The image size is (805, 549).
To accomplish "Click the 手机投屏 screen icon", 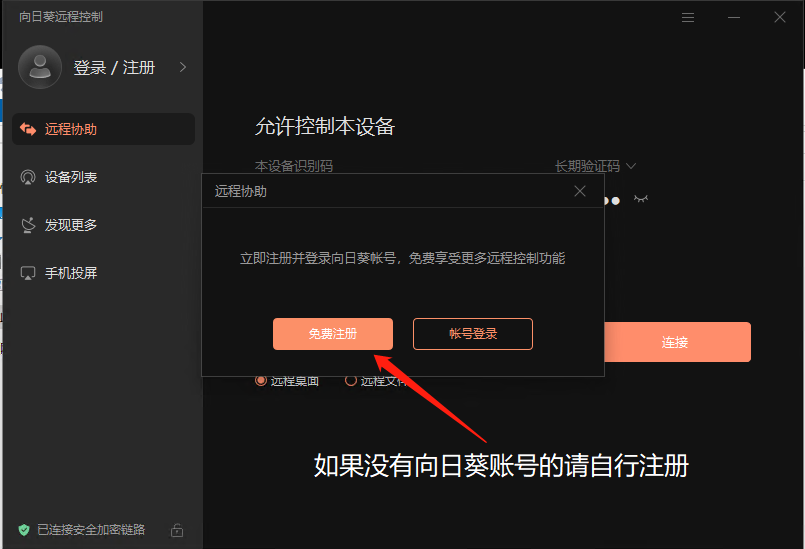I will click(x=28, y=273).
